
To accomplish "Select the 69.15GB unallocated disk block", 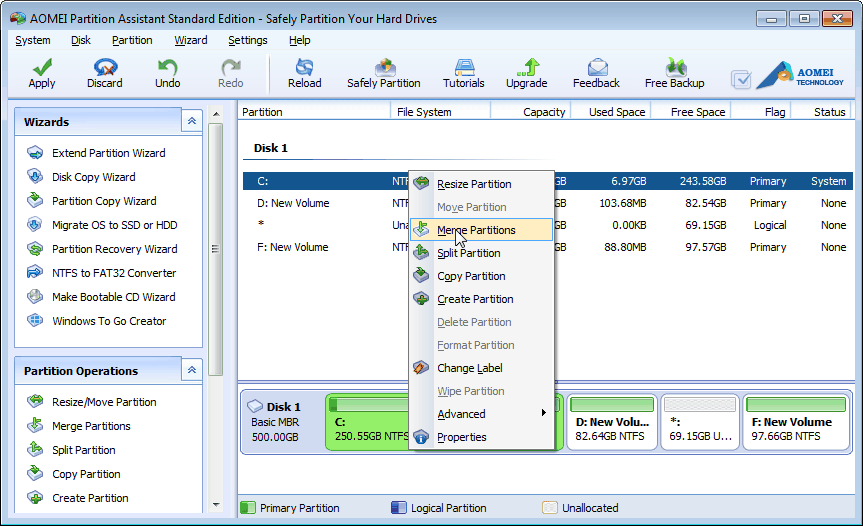I will (x=700, y=422).
